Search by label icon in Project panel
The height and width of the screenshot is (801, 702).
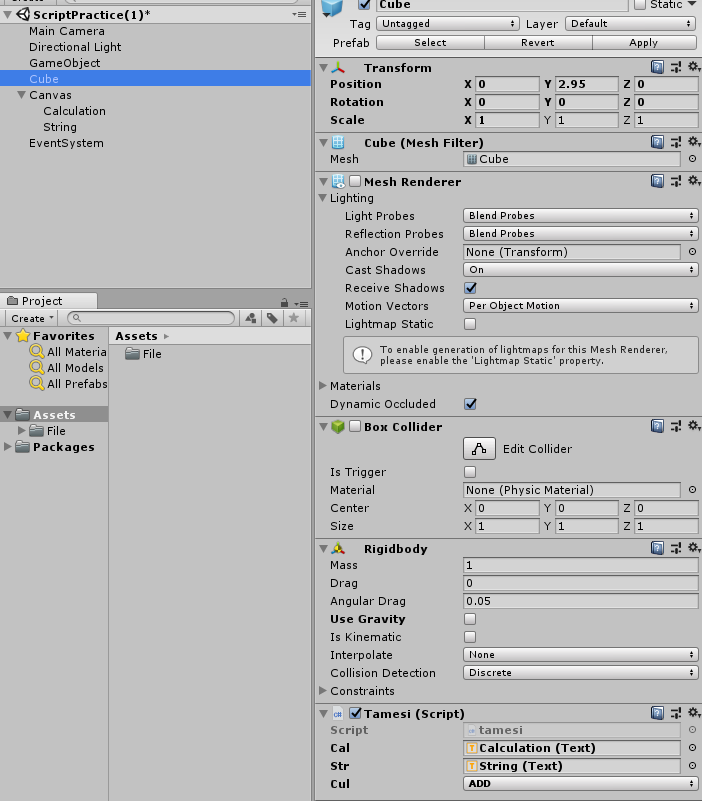(272, 318)
